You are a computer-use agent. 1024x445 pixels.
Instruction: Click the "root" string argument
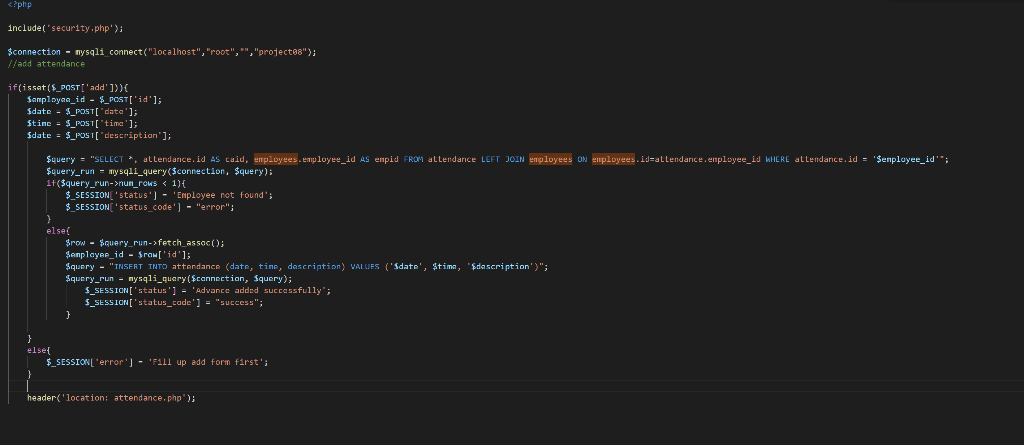click(220, 52)
